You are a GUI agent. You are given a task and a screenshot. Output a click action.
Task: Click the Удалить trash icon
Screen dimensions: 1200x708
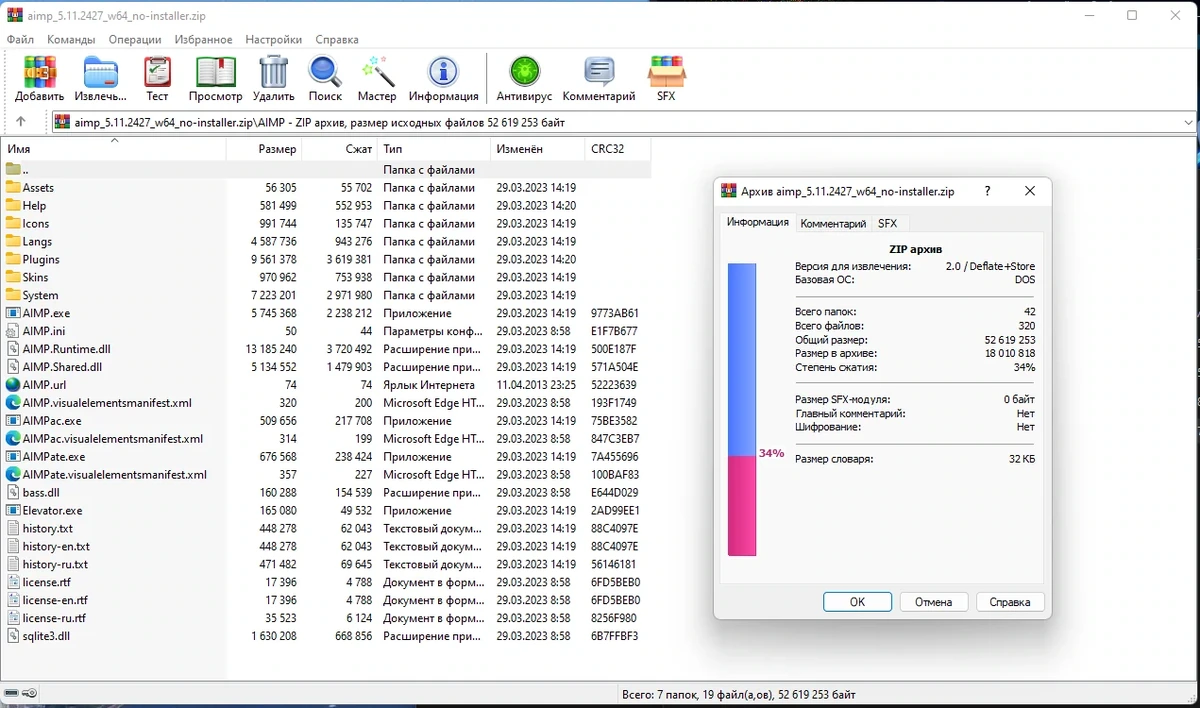point(273,73)
